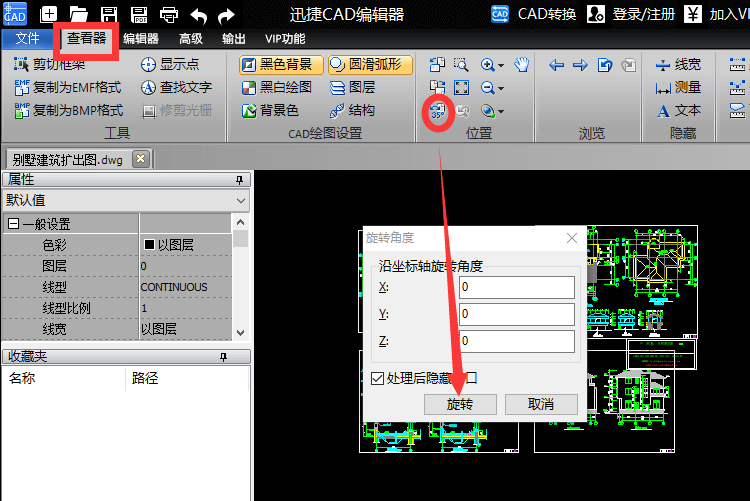Rotate the drawing clockwise
Image resolution: width=750 pixels, height=501 pixels.
(x=437, y=87)
